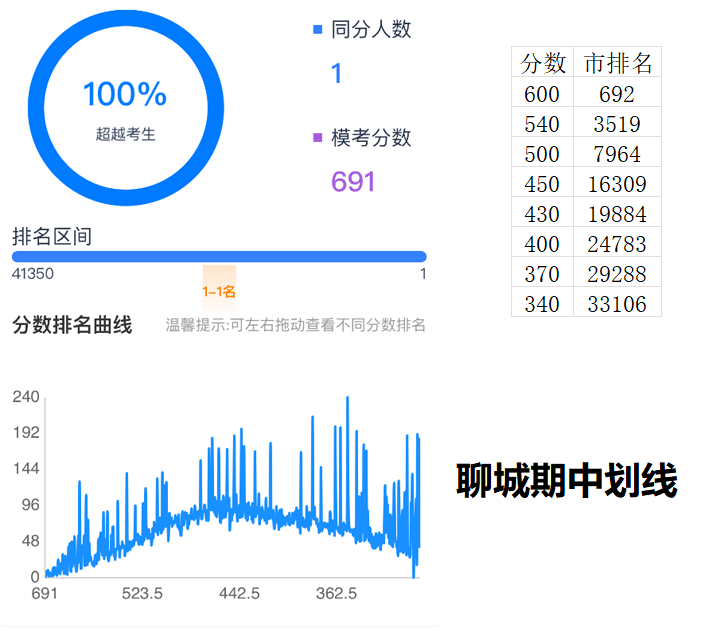Click the 超越考生 label inside the ring
702x631 pixels.
coord(125,134)
